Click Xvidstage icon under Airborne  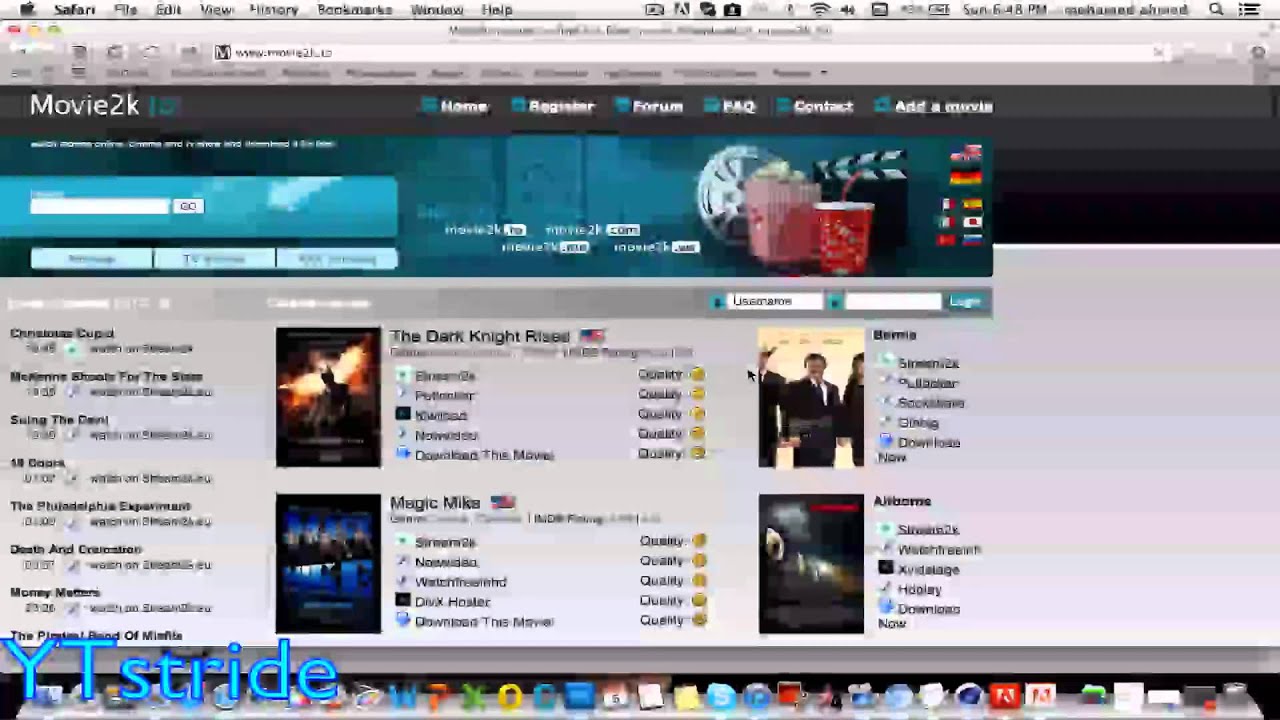tap(885, 568)
